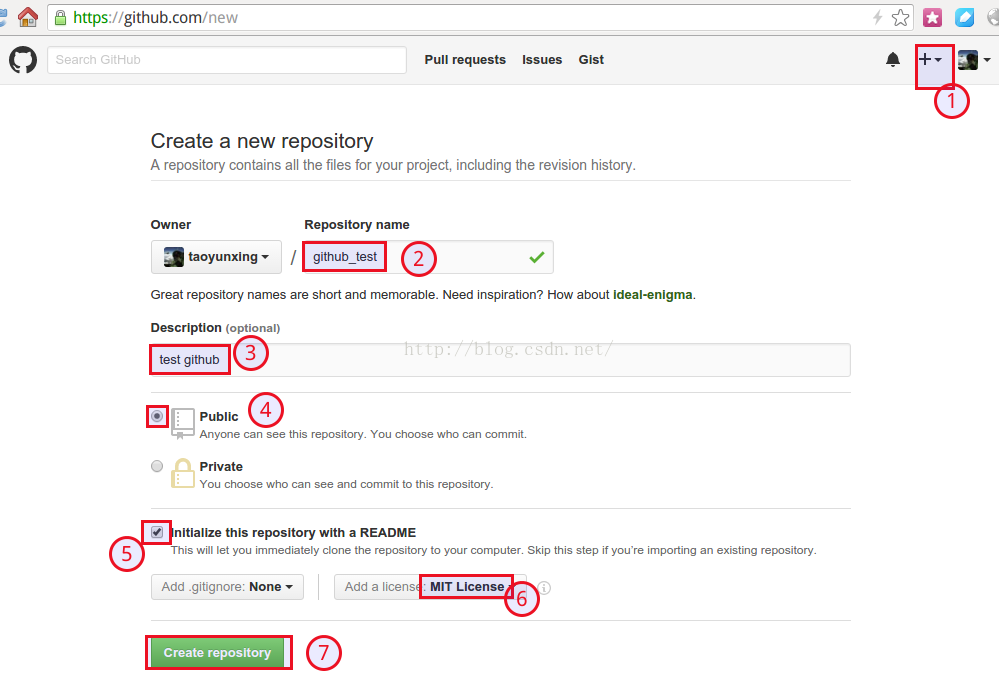Viewport: 999px width, 676px height.
Task: Click the browser home icon
Action: click(27, 17)
